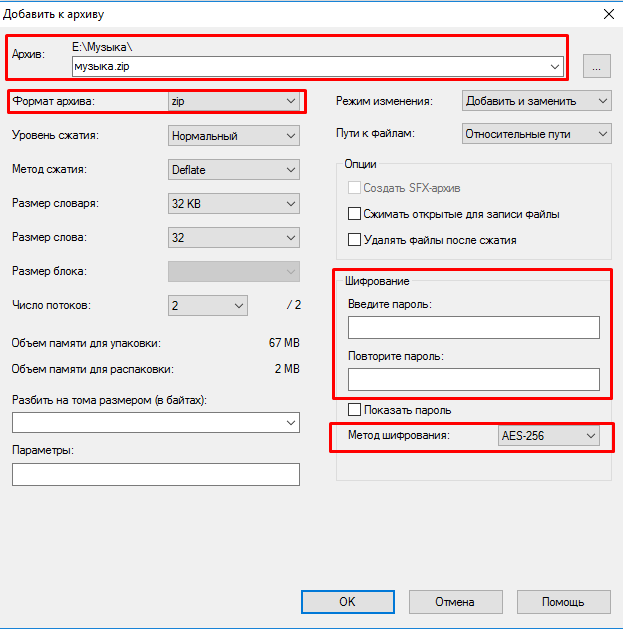Close the Add to archive dialog

609,14
